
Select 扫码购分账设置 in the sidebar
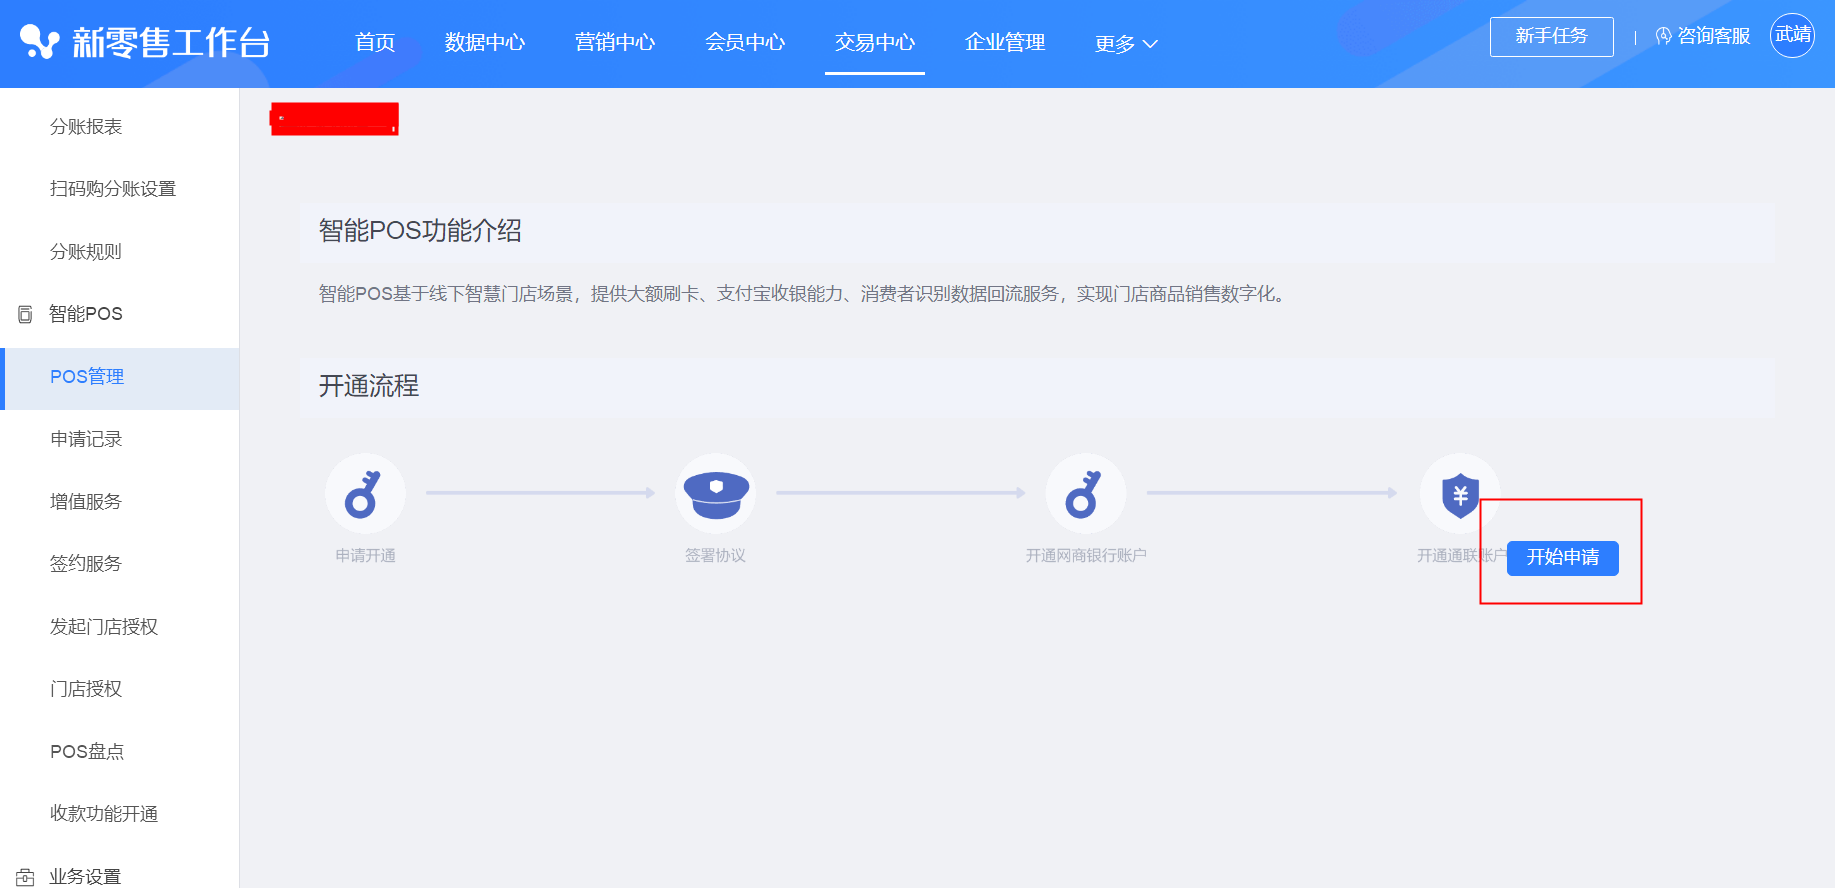point(113,189)
